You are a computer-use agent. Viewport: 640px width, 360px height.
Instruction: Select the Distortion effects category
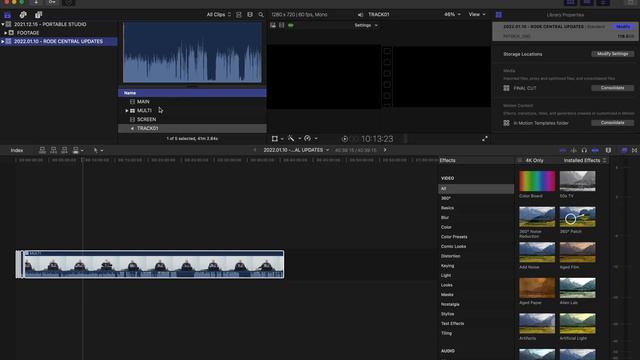[451, 256]
